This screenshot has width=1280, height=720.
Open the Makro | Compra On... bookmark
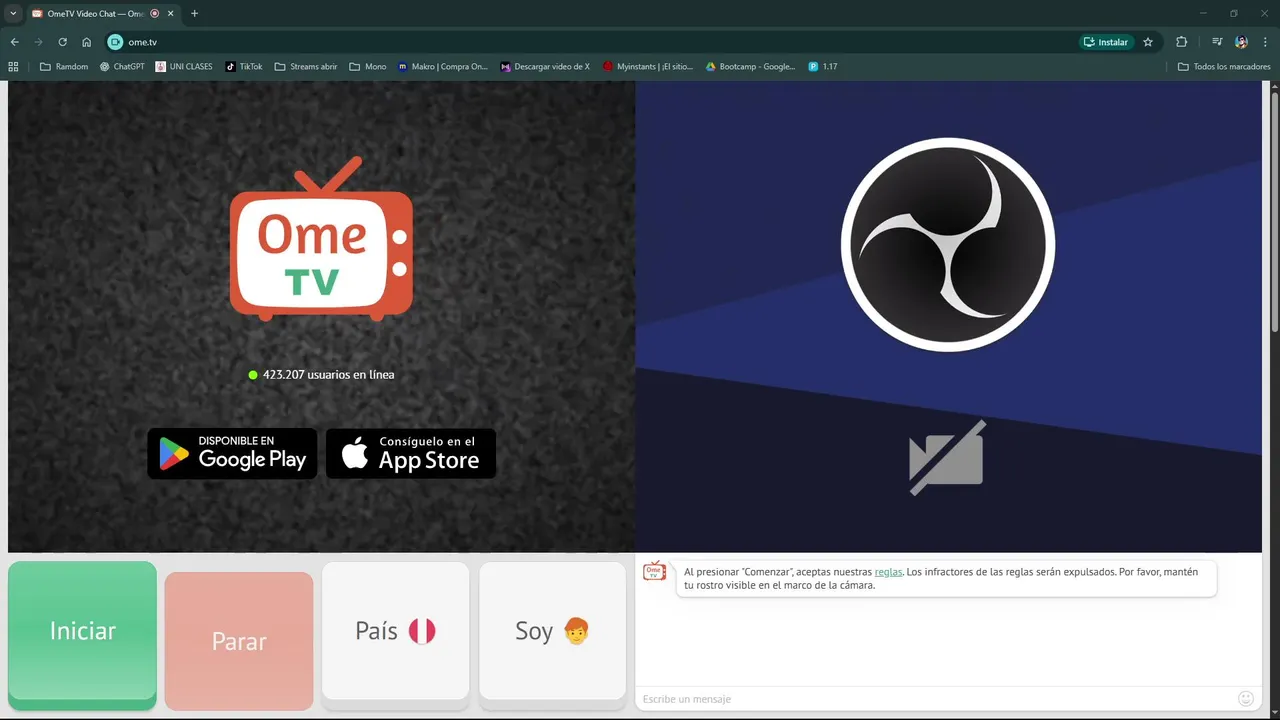click(443, 67)
